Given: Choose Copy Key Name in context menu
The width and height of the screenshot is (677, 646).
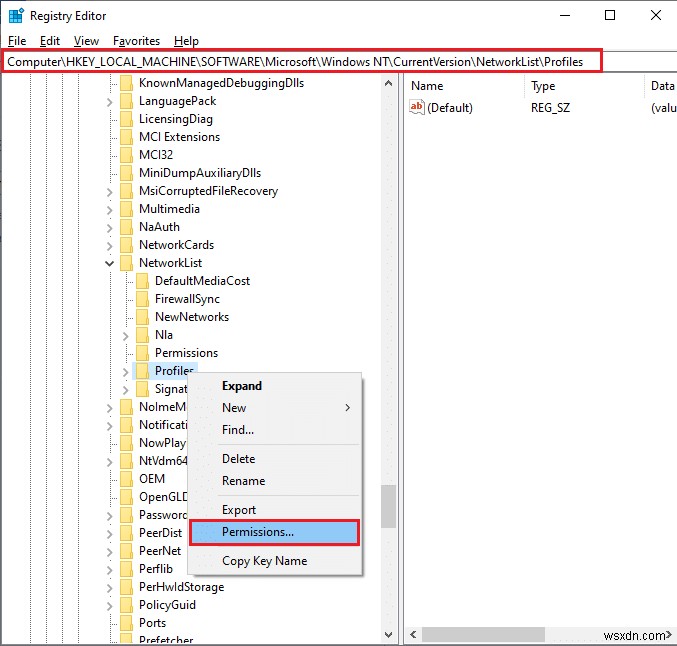Looking at the screenshot, I should (x=275, y=560).
